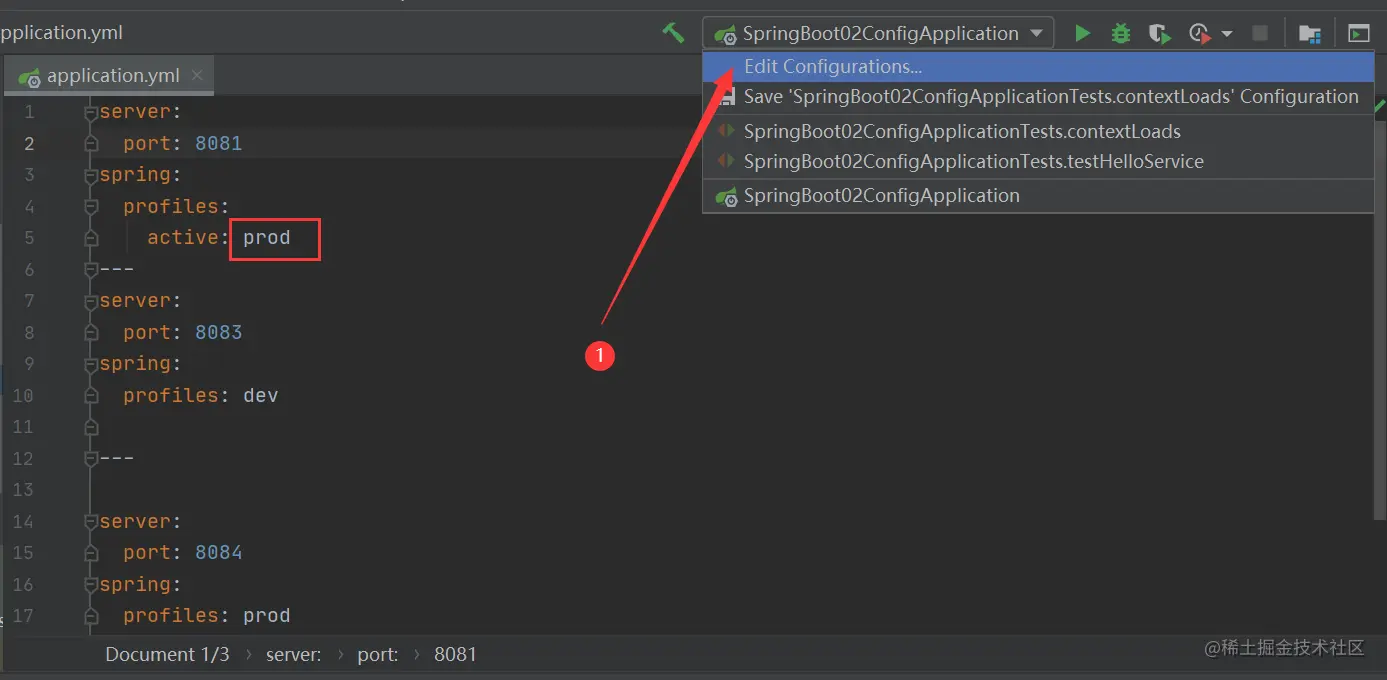Click the profile value dev on line 10
This screenshot has height=680, width=1387.
pos(261,395)
